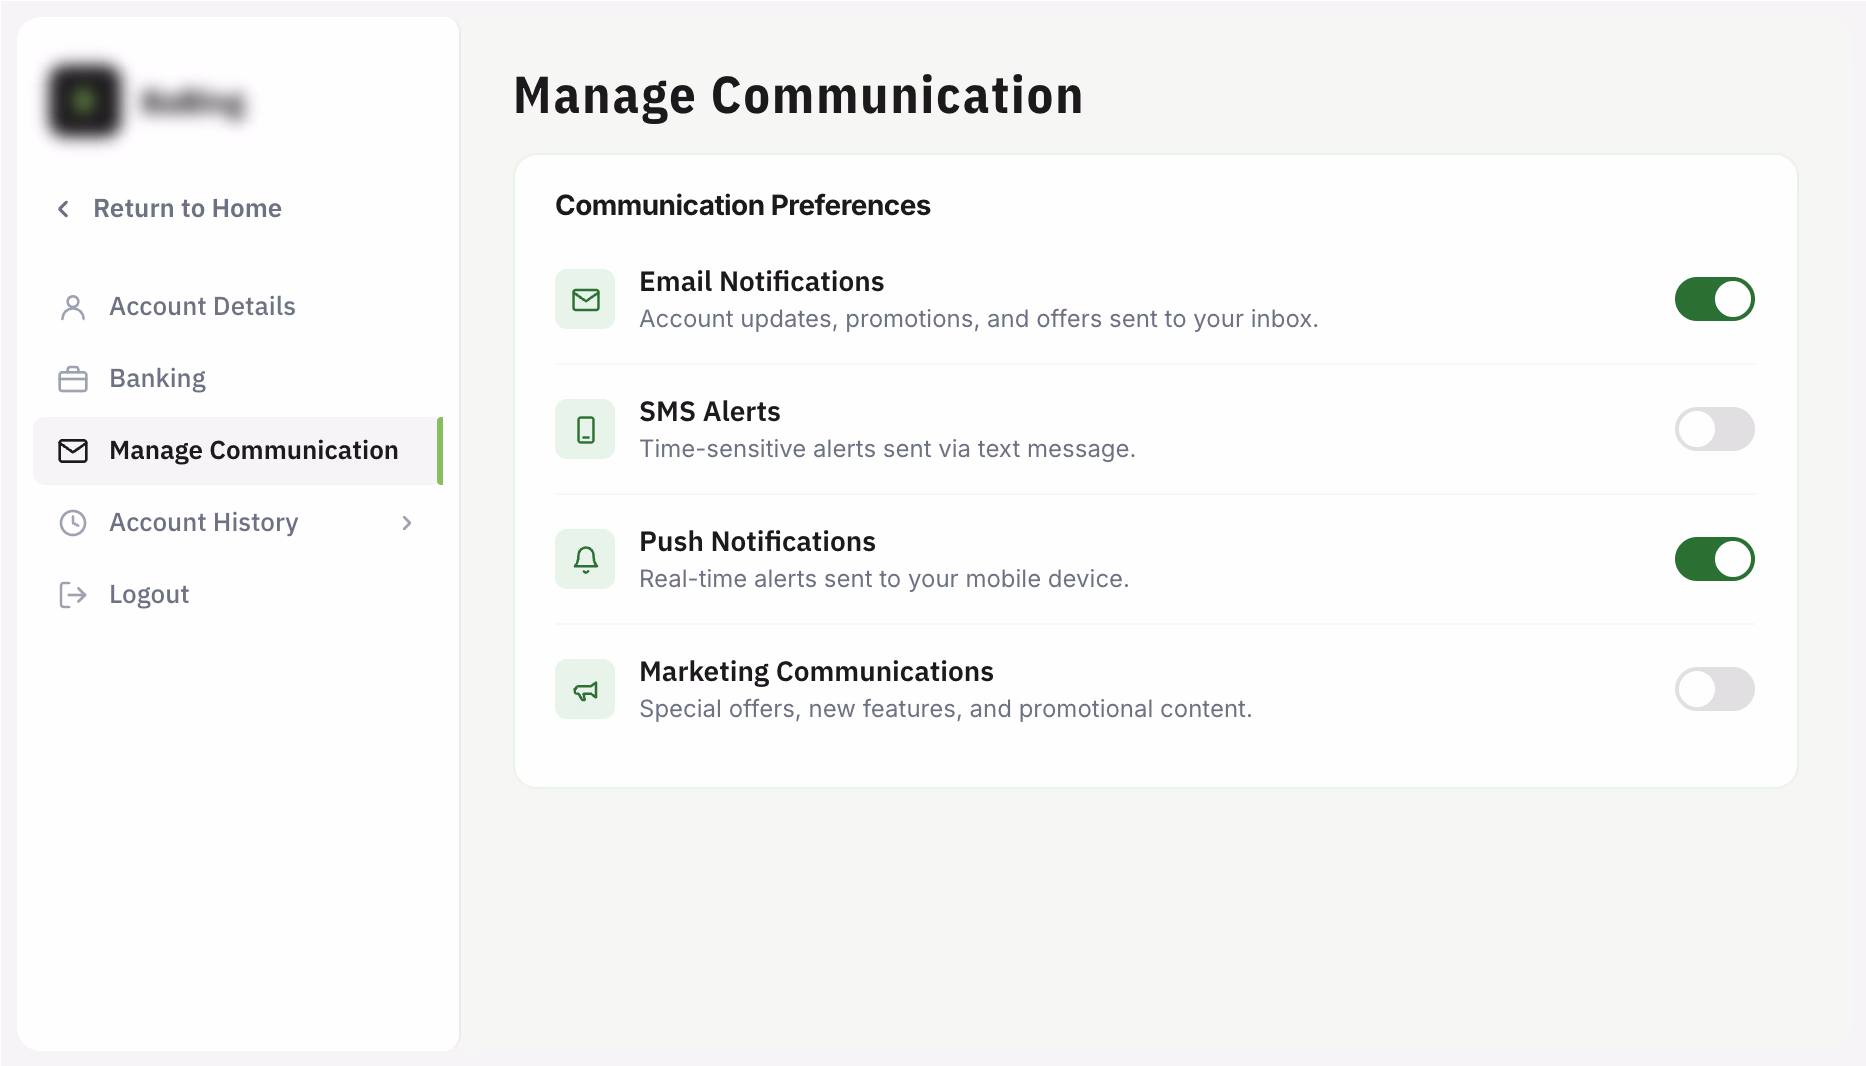Click "Real-time alerts sent to your mobile device" text

[884, 579]
